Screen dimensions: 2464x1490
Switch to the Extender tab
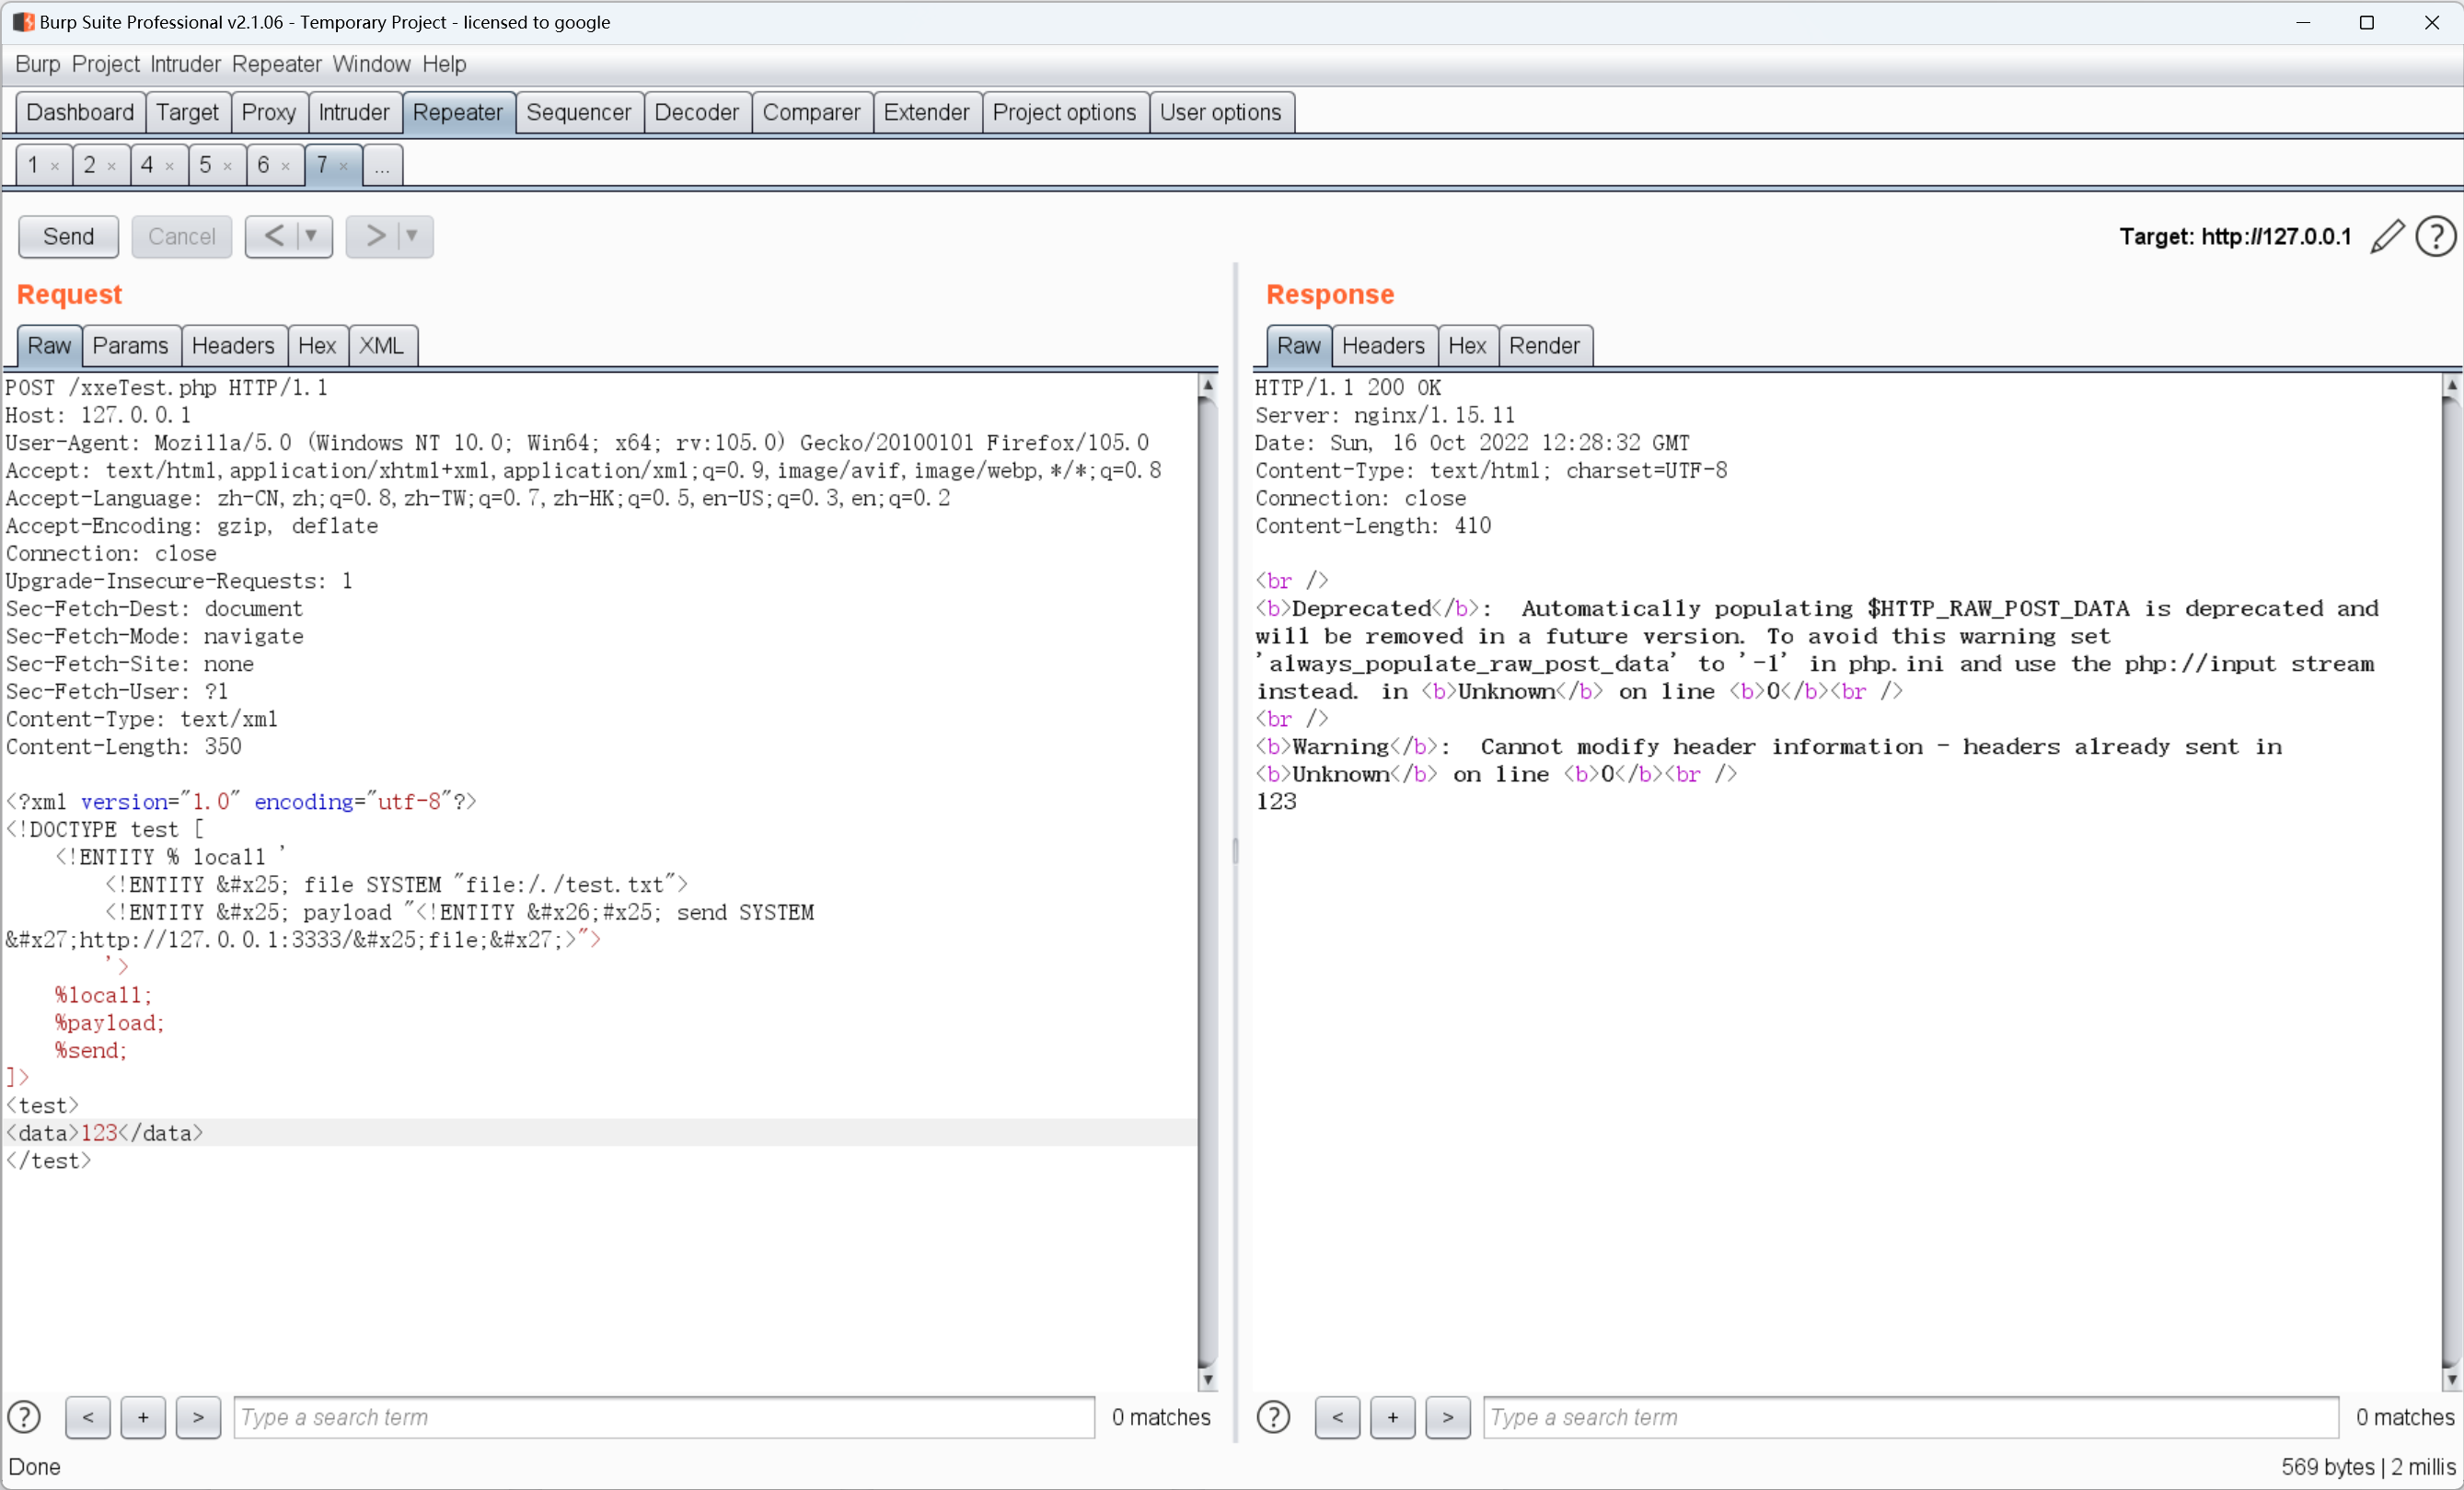click(x=927, y=112)
